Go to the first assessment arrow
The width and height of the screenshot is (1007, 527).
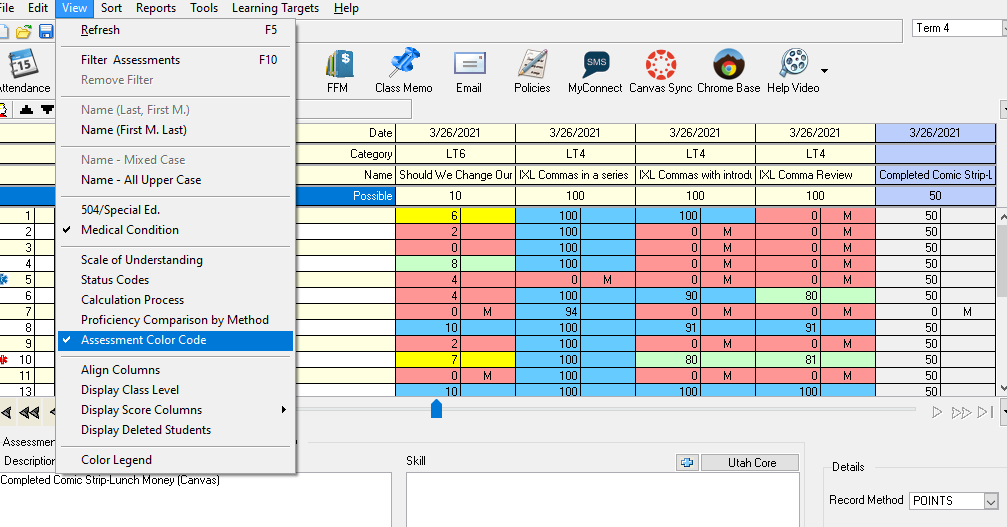coord(6,412)
